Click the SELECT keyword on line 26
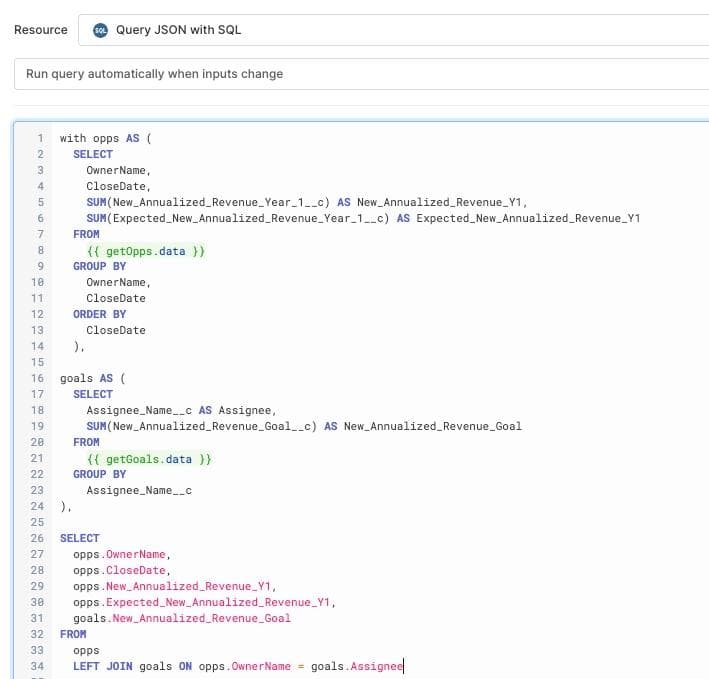 (x=79, y=538)
